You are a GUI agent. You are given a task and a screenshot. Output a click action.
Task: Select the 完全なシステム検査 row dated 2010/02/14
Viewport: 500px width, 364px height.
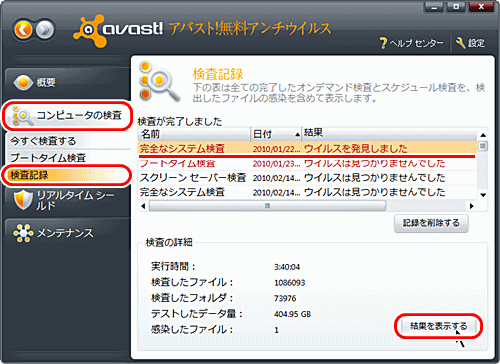pos(308,192)
